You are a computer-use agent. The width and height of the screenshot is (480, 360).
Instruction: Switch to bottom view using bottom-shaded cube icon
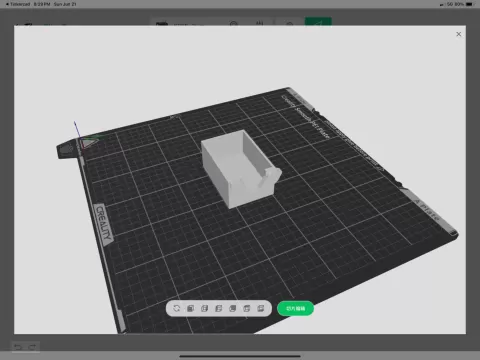coord(260,308)
